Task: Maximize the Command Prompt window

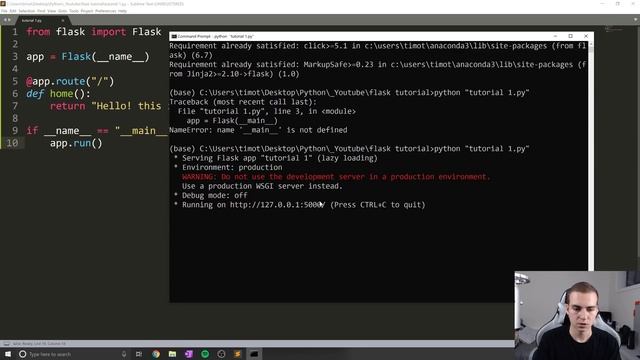Action: (x=571, y=36)
